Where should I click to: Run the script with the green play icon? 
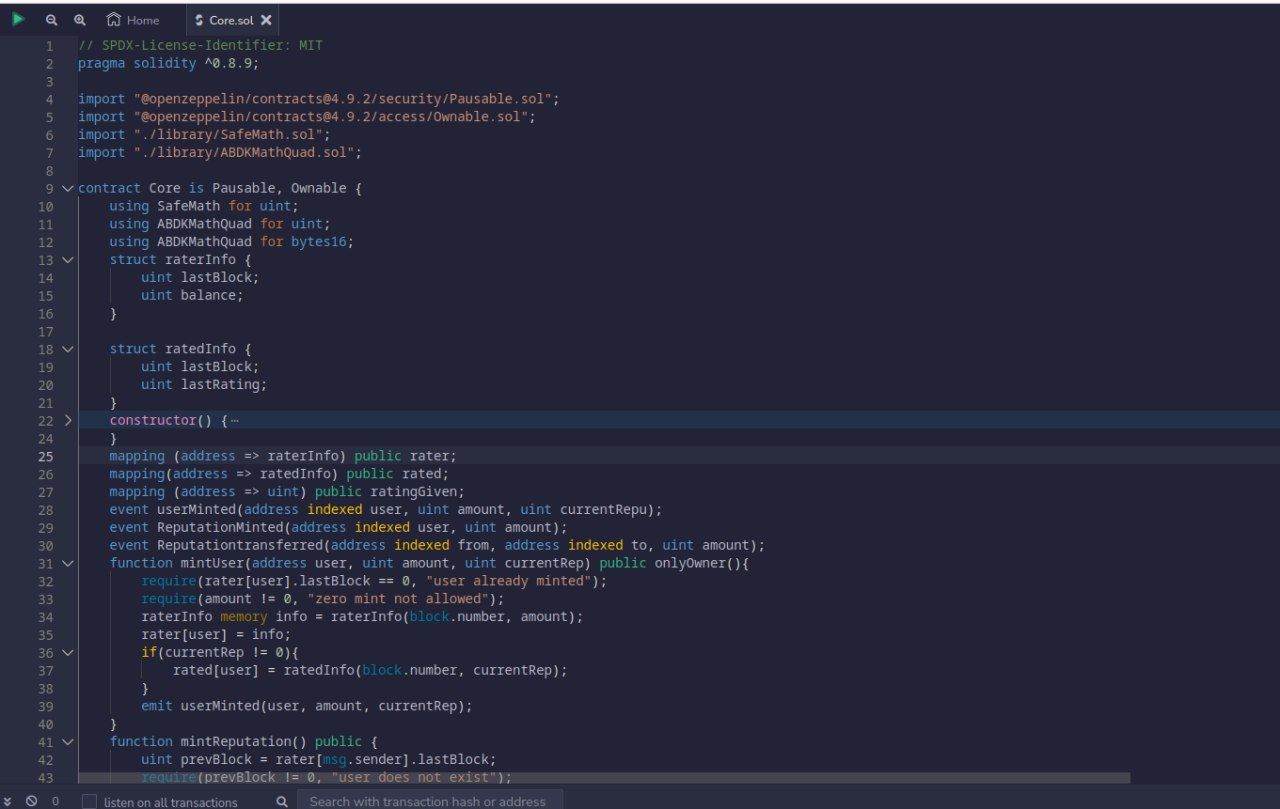pos(18,19)
